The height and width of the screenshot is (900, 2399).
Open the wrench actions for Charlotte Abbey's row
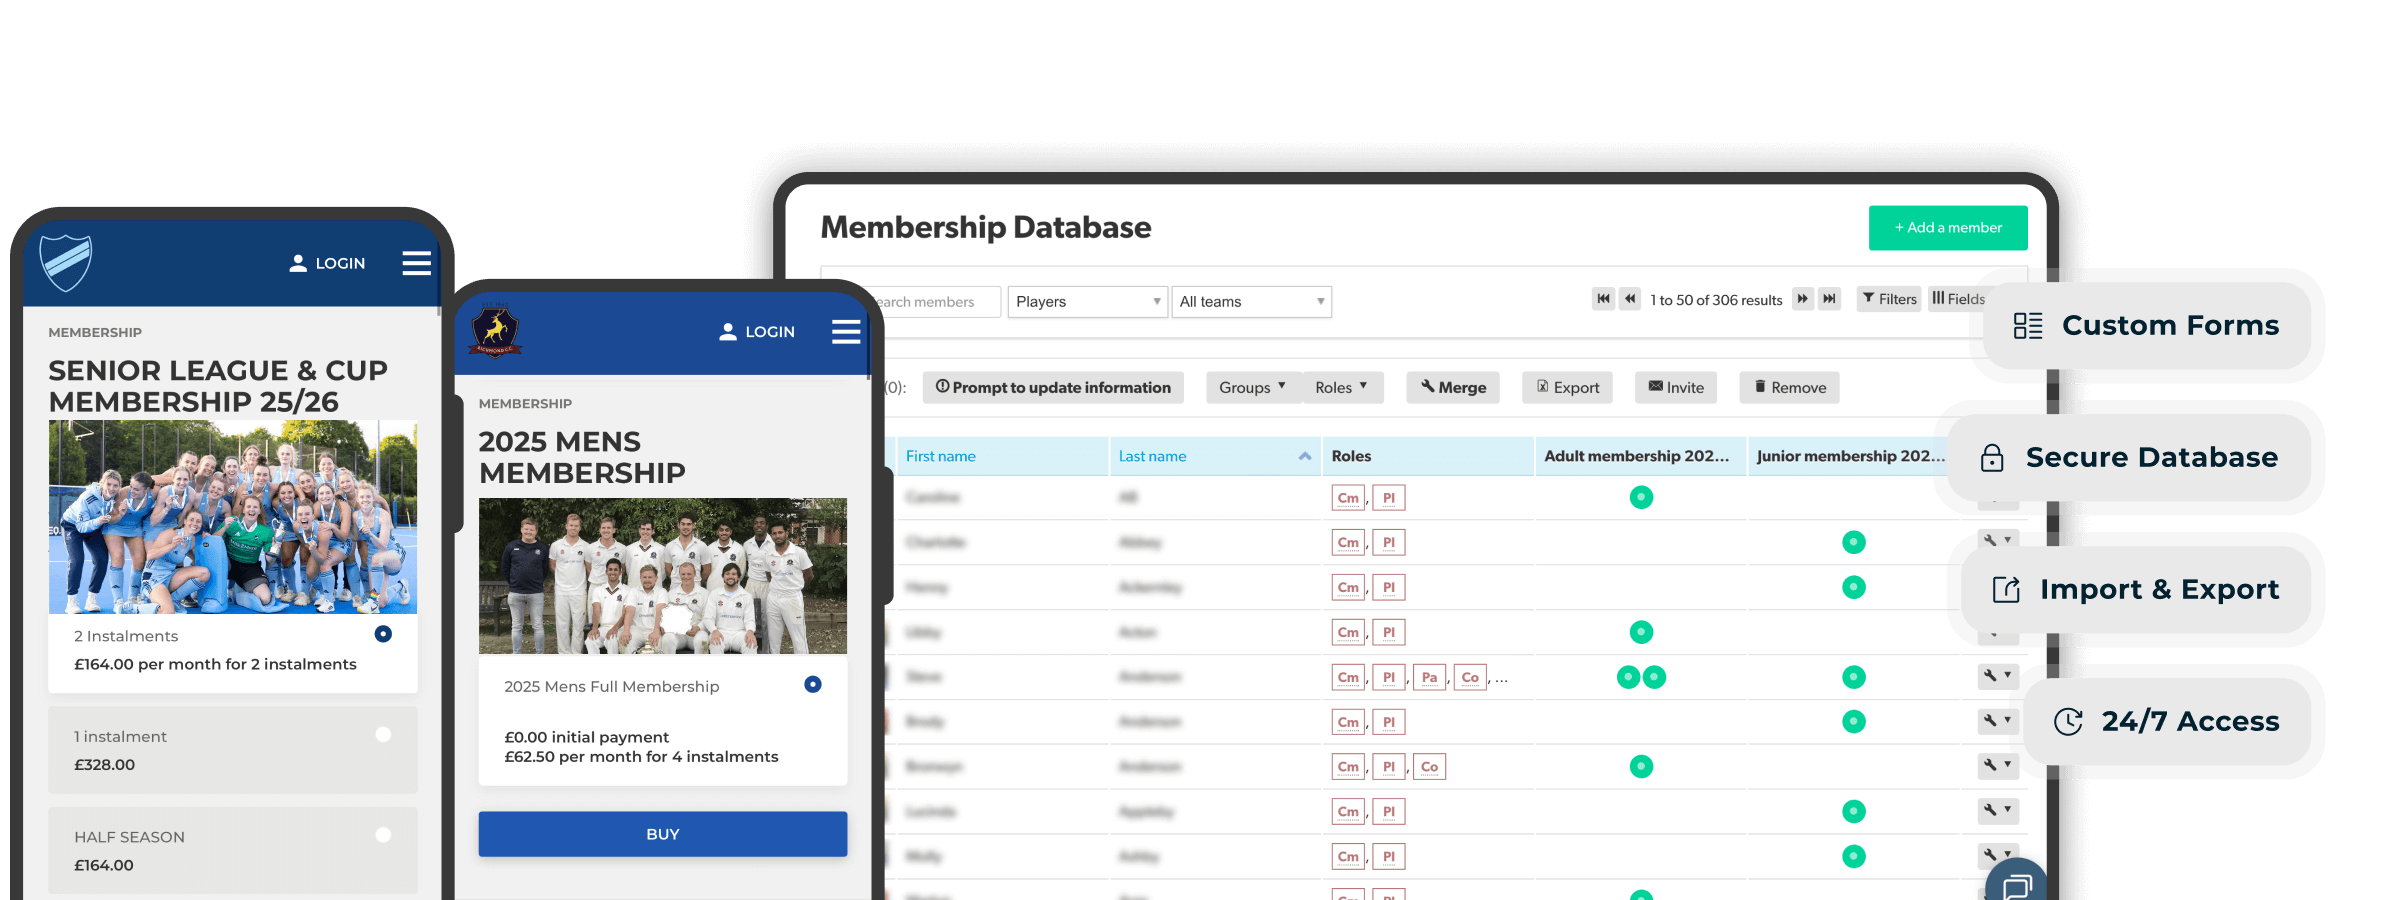tap(1996, 541)
